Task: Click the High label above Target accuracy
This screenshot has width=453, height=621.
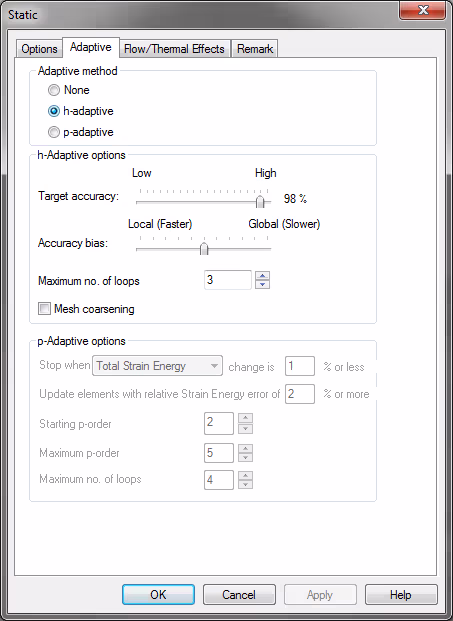Action: tap(265, 173)
